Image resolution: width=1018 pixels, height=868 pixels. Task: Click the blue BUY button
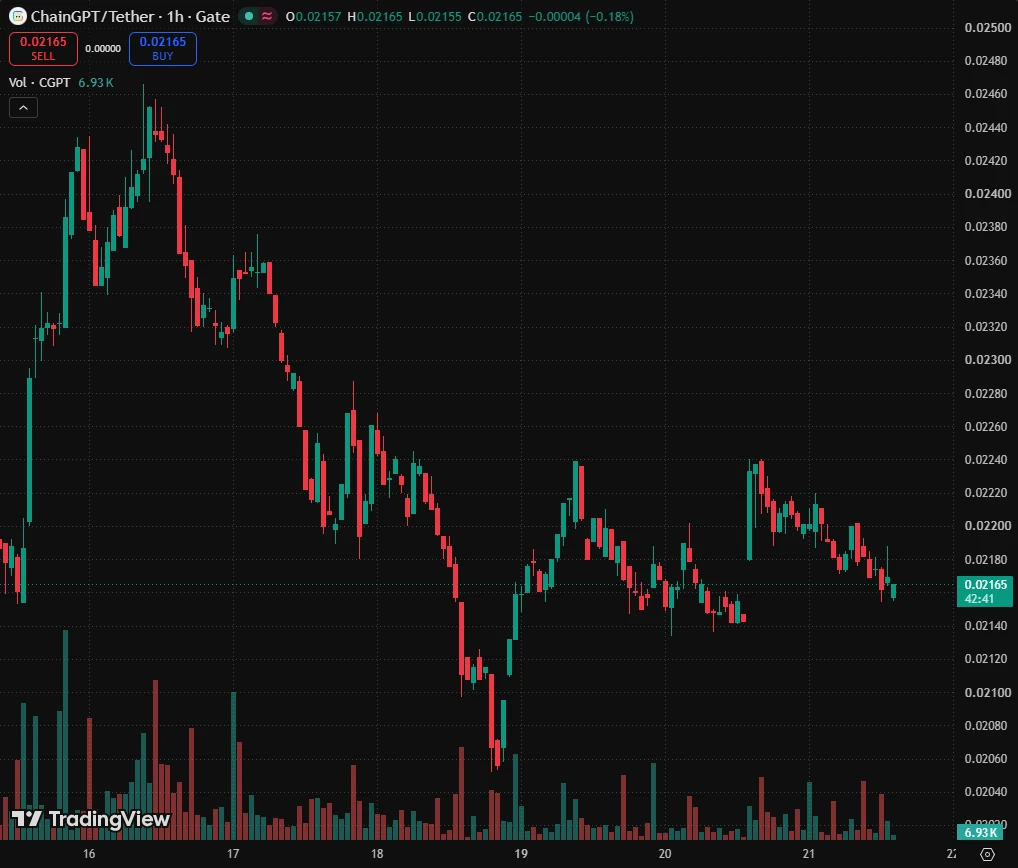pyautogui.click(x=163, y=49)
